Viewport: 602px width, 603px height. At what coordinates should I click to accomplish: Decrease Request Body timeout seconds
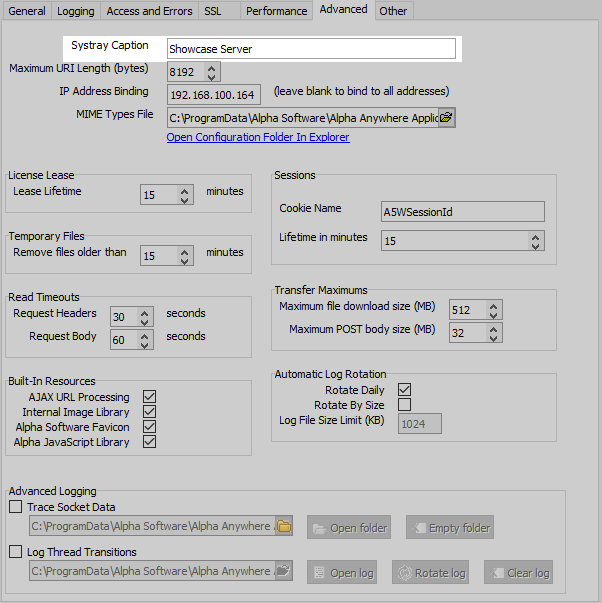pos(145,345)
